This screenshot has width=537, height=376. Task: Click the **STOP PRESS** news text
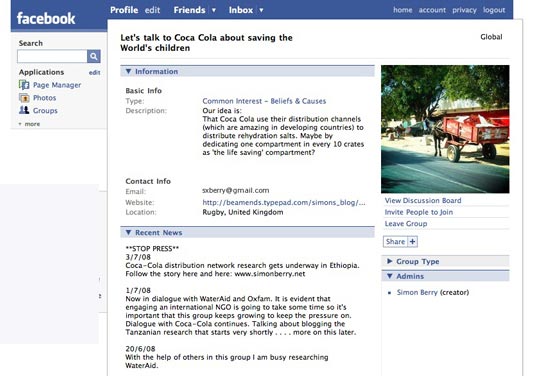click(x=152, y=249)
